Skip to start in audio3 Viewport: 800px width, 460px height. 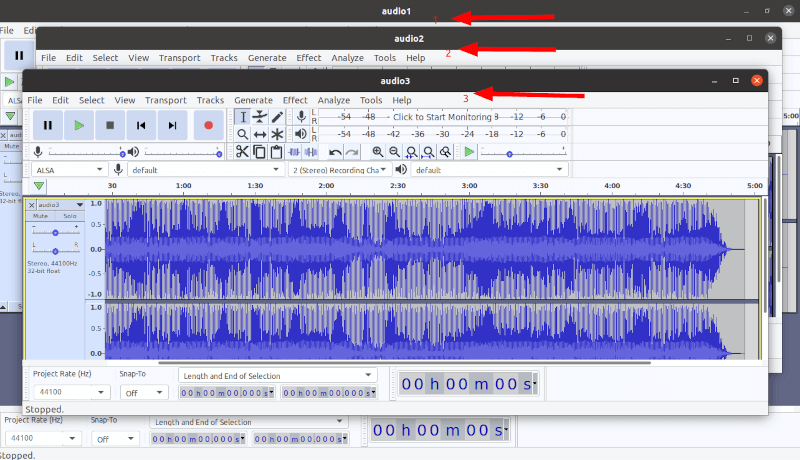click(x=141, y=125)
